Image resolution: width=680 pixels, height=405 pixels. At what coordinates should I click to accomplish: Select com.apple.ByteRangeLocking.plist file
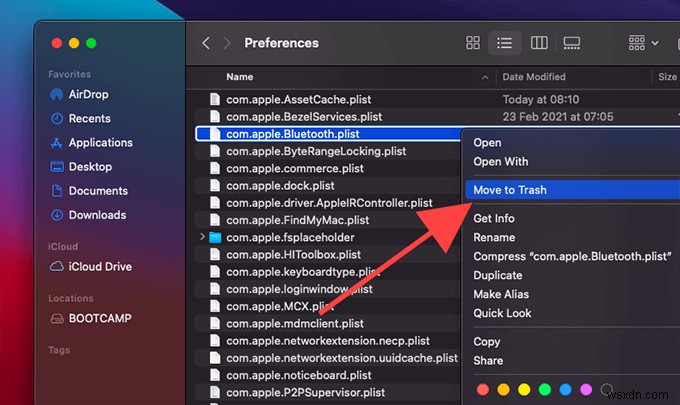316,151
